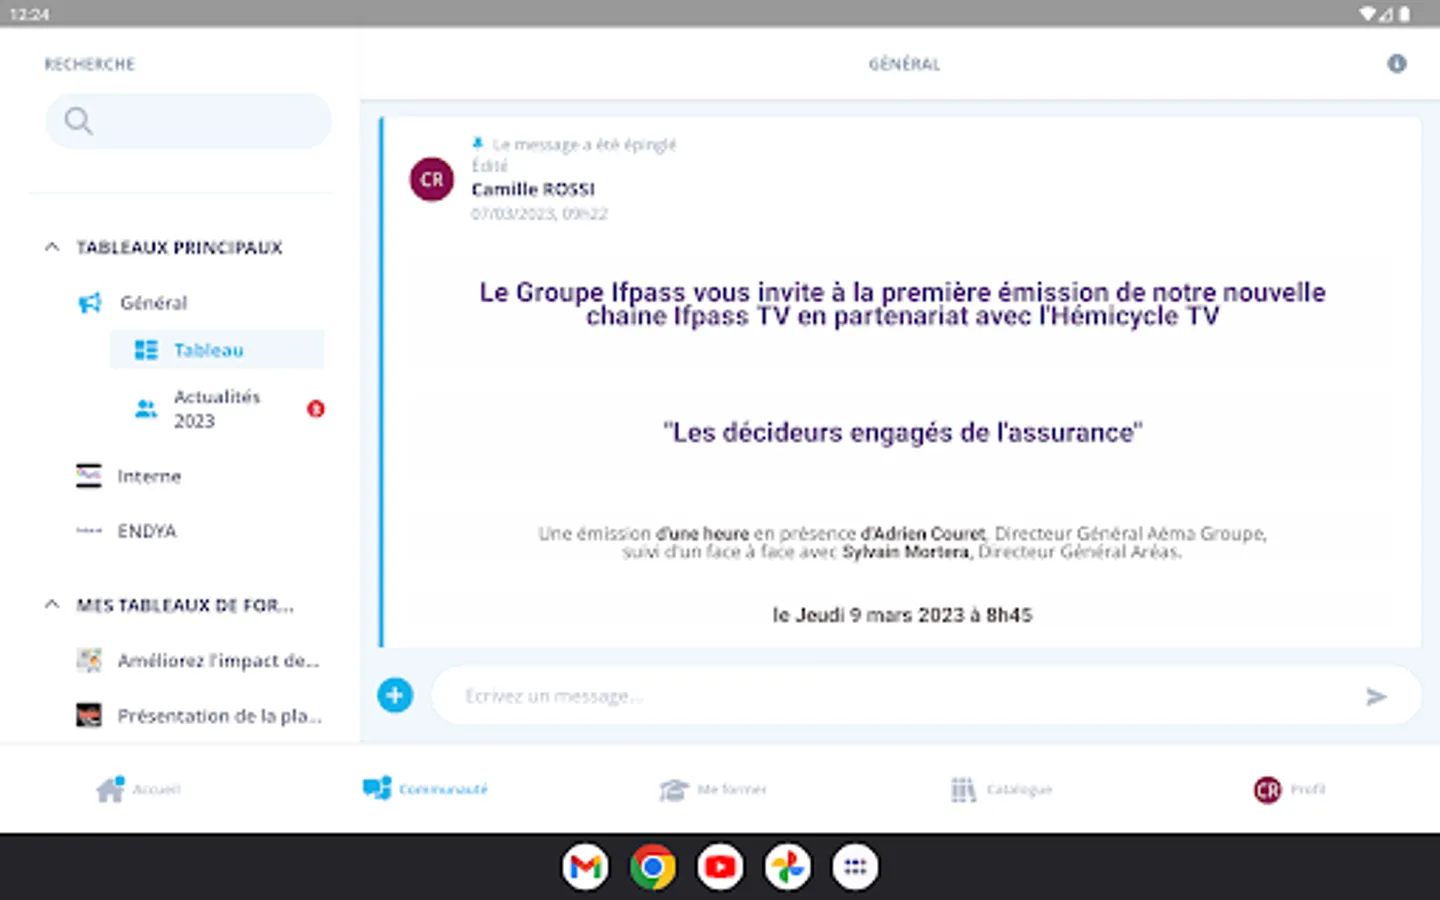The image size is (1440, 900).
Task: Click the Profil CR avatar icon
Action: (x=1267, y=790)
